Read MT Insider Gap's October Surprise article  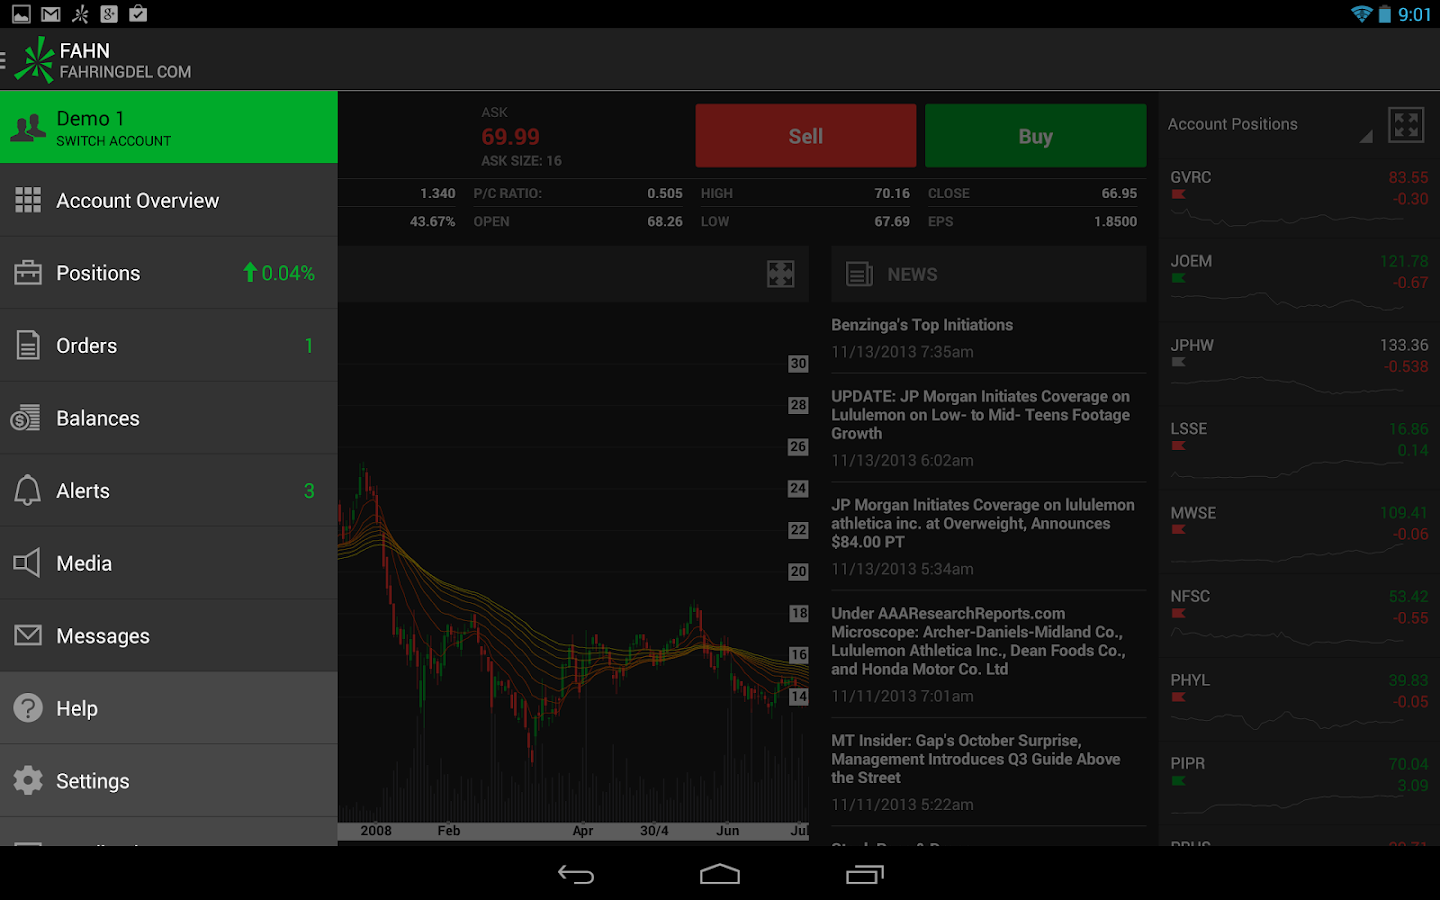point(989,772)
